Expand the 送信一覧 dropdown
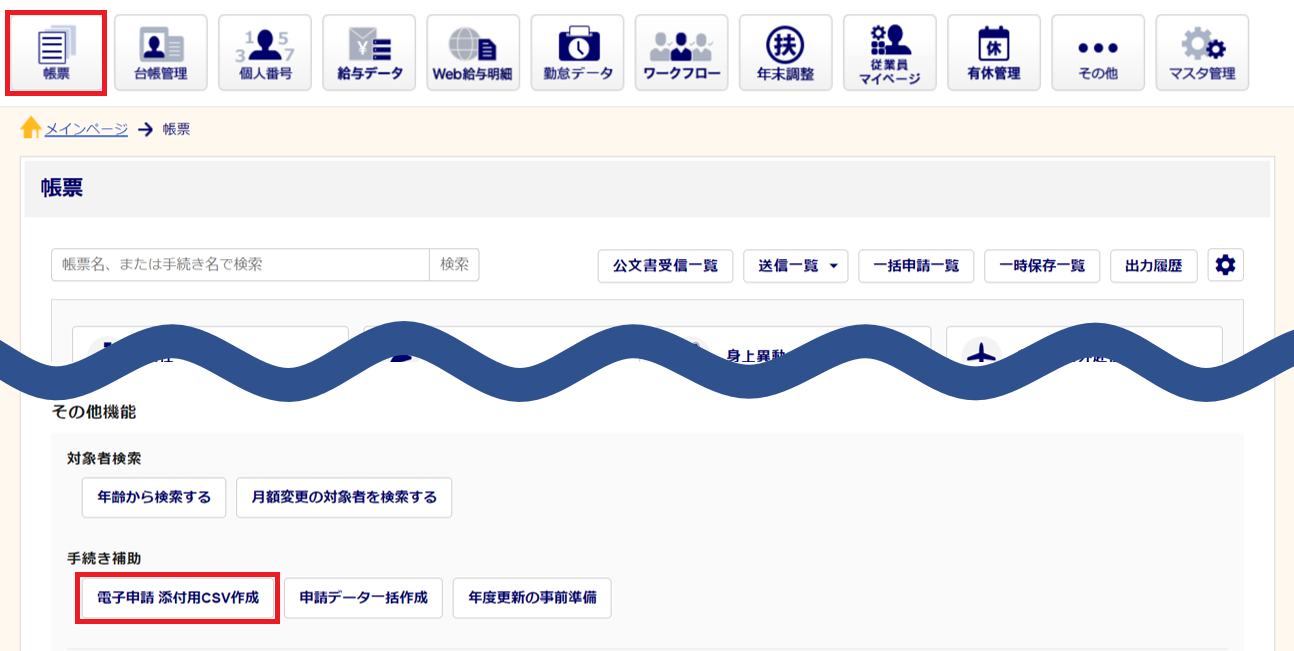1294x651 pixels. (795, 266)
